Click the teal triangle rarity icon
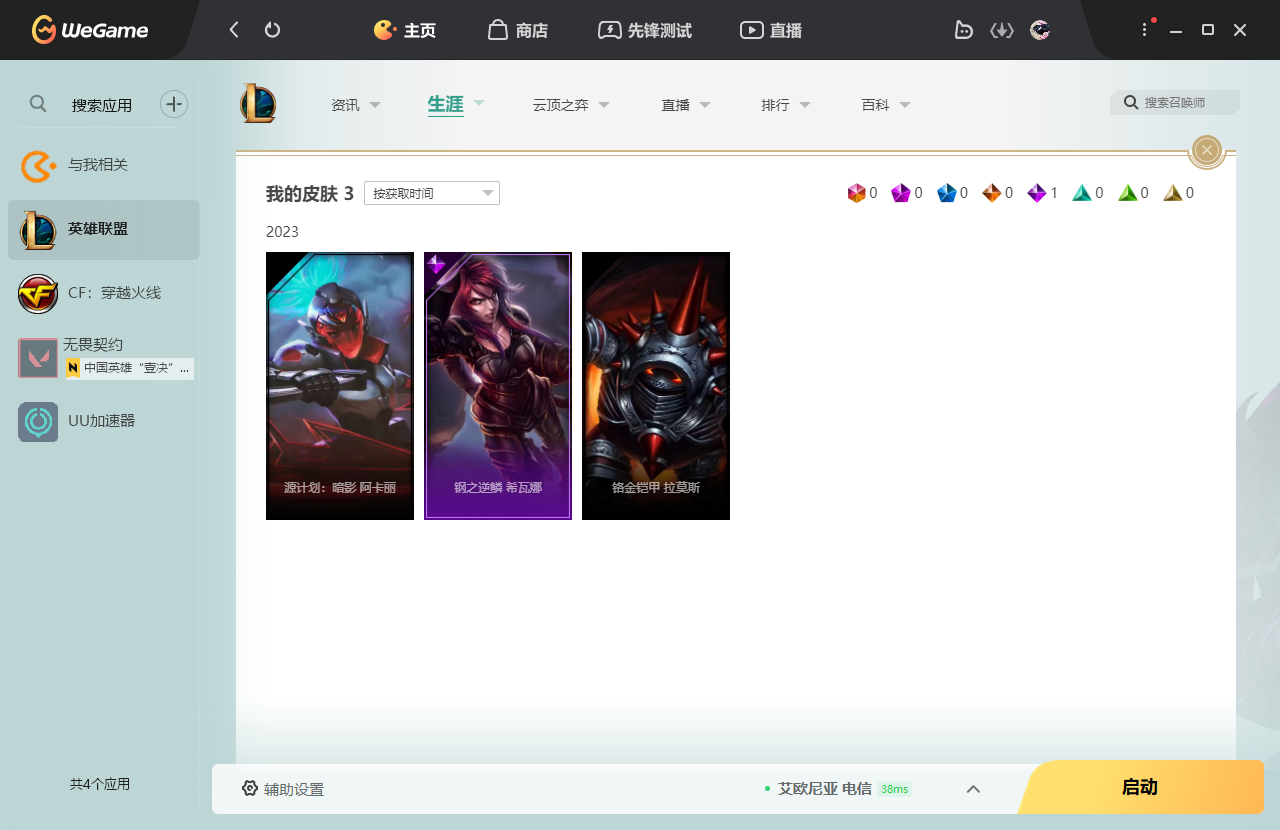This screenshot has width=1280, height=830. pyautogui.click(x=1082, y=193)
